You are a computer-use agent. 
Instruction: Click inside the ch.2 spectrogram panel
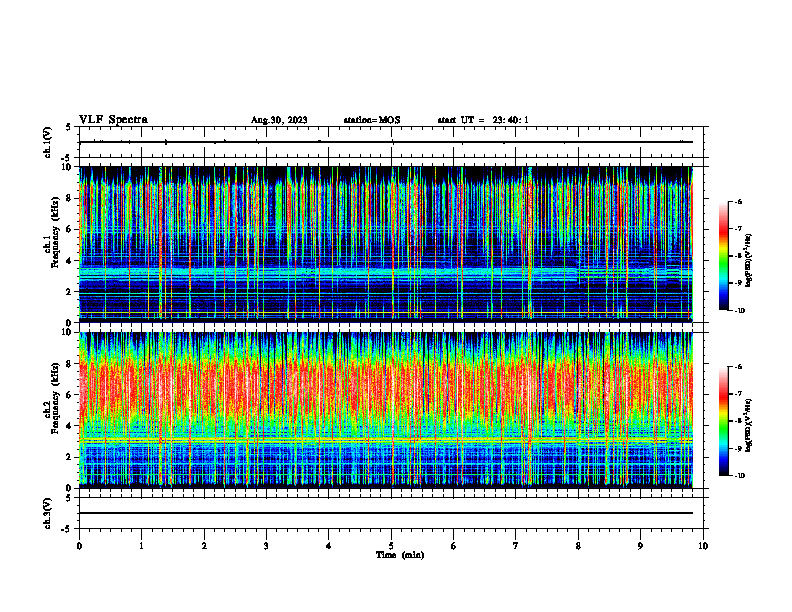pos(386,410)
